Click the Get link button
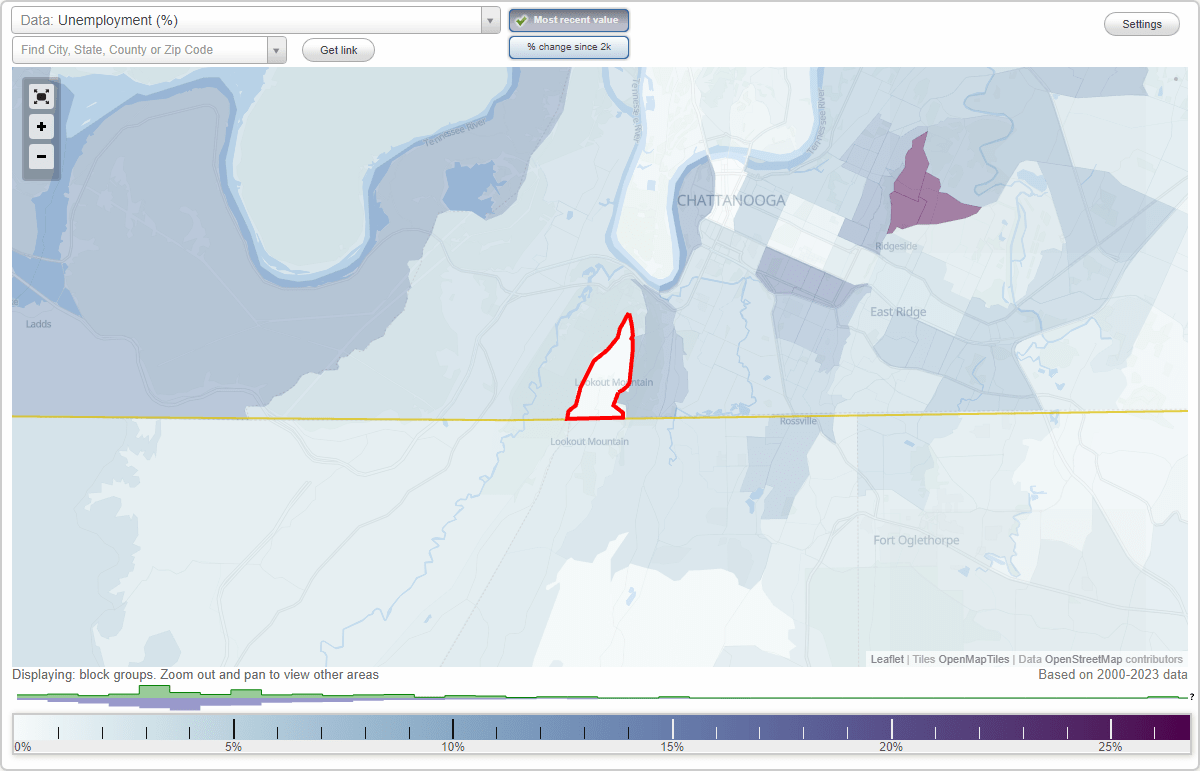1200x771 pixels. pos(339,50)
